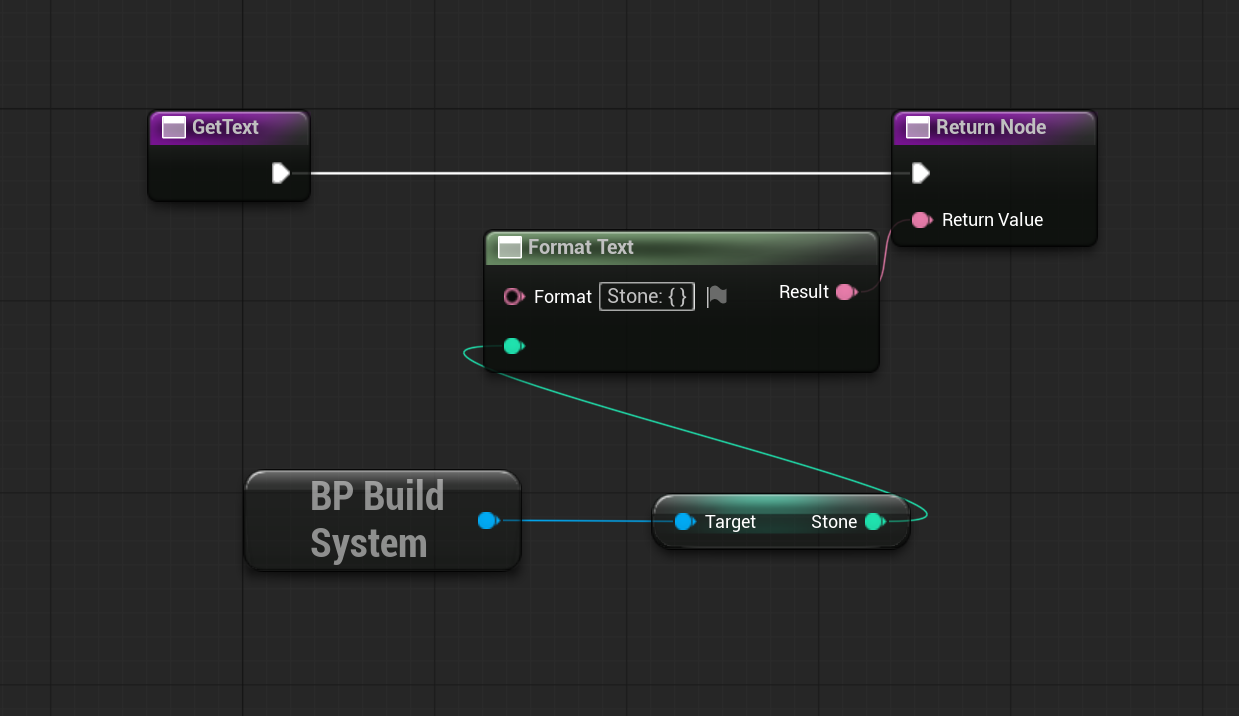Click the pink Result output pin

[845, 292]
